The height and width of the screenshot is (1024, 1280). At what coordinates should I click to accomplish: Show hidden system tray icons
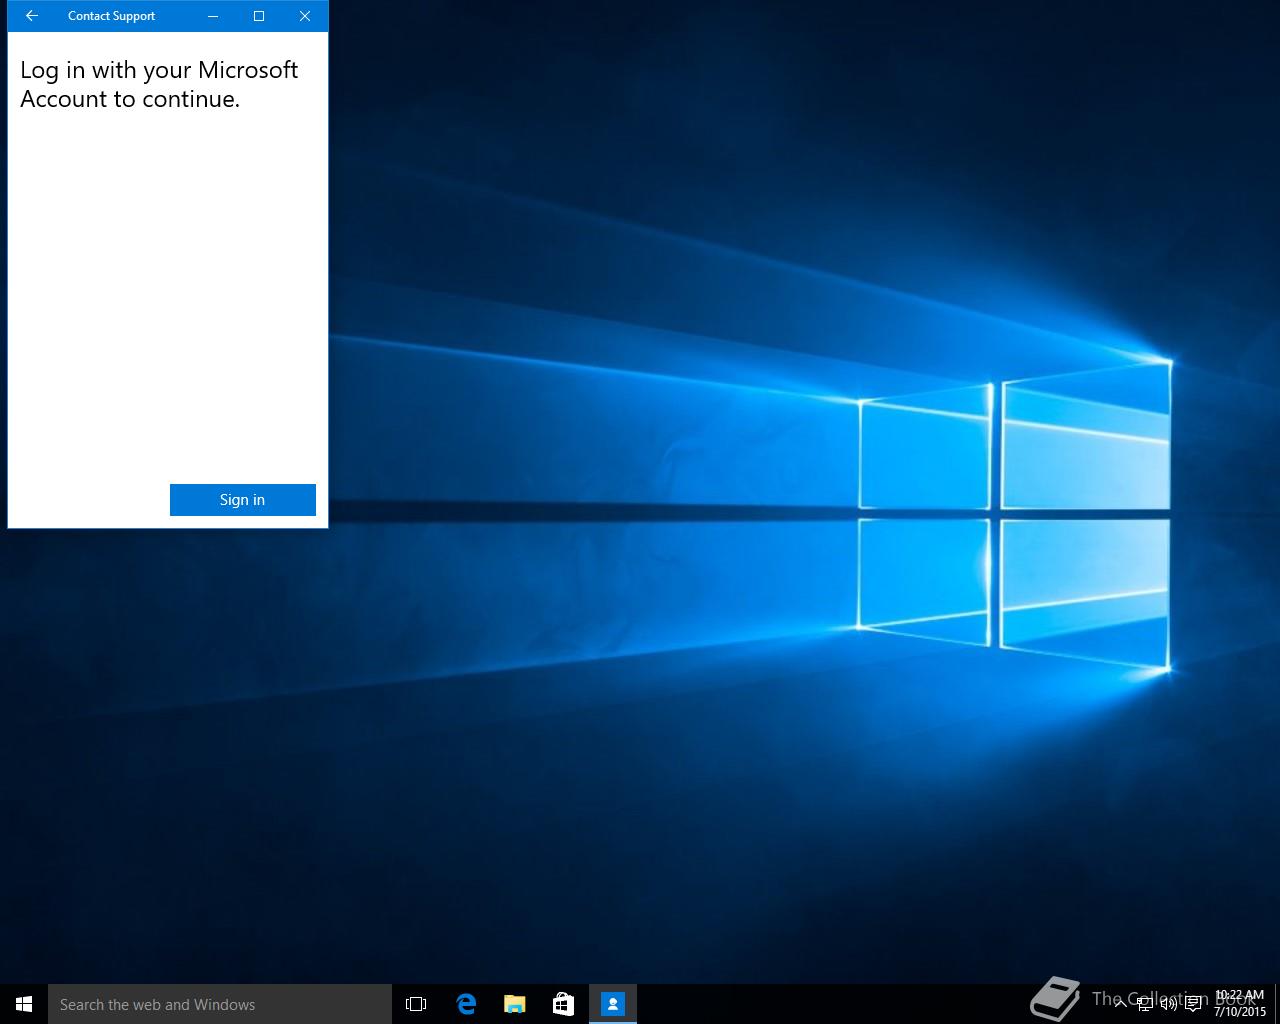coord(1121,1004)
